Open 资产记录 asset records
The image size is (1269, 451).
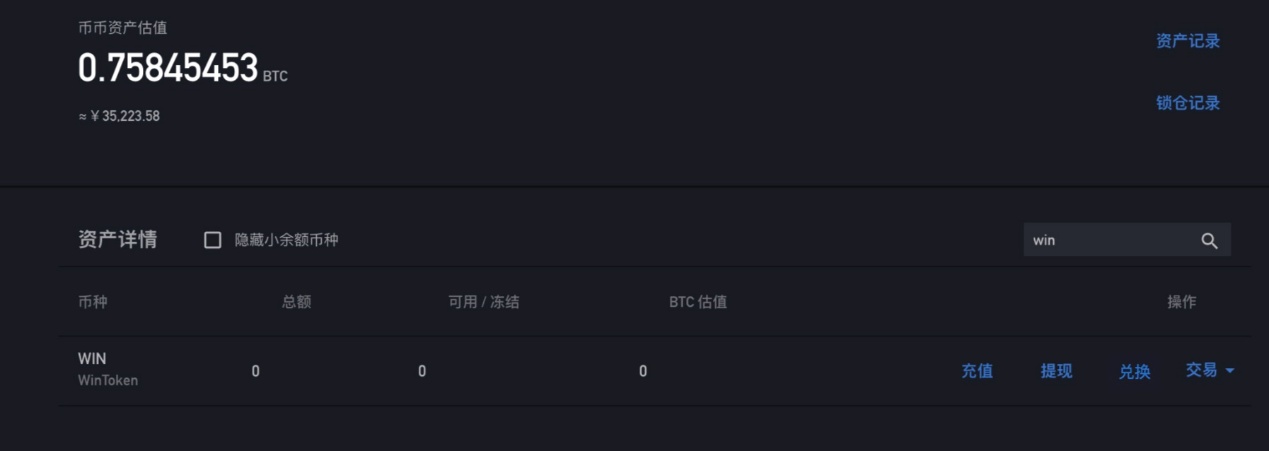[1188, 41]
